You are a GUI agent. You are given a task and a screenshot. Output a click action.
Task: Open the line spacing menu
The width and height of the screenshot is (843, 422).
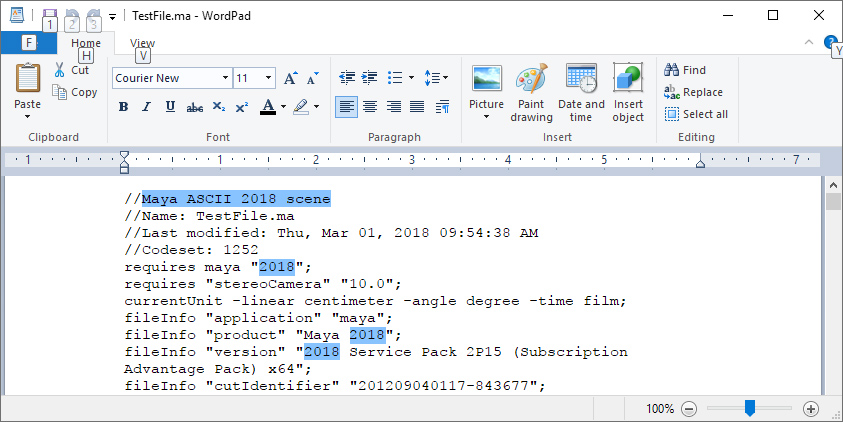[x=436, y=78]
